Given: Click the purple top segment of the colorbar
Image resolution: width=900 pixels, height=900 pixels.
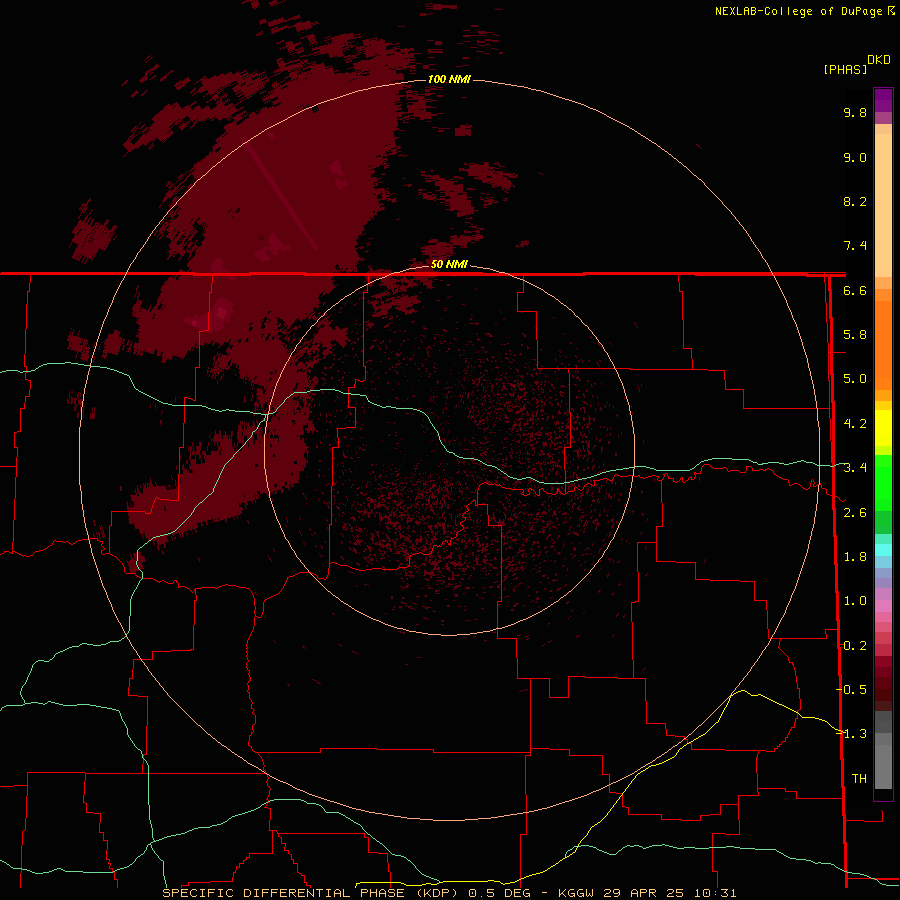Looking at the screenshot, I should coord(883,100).
